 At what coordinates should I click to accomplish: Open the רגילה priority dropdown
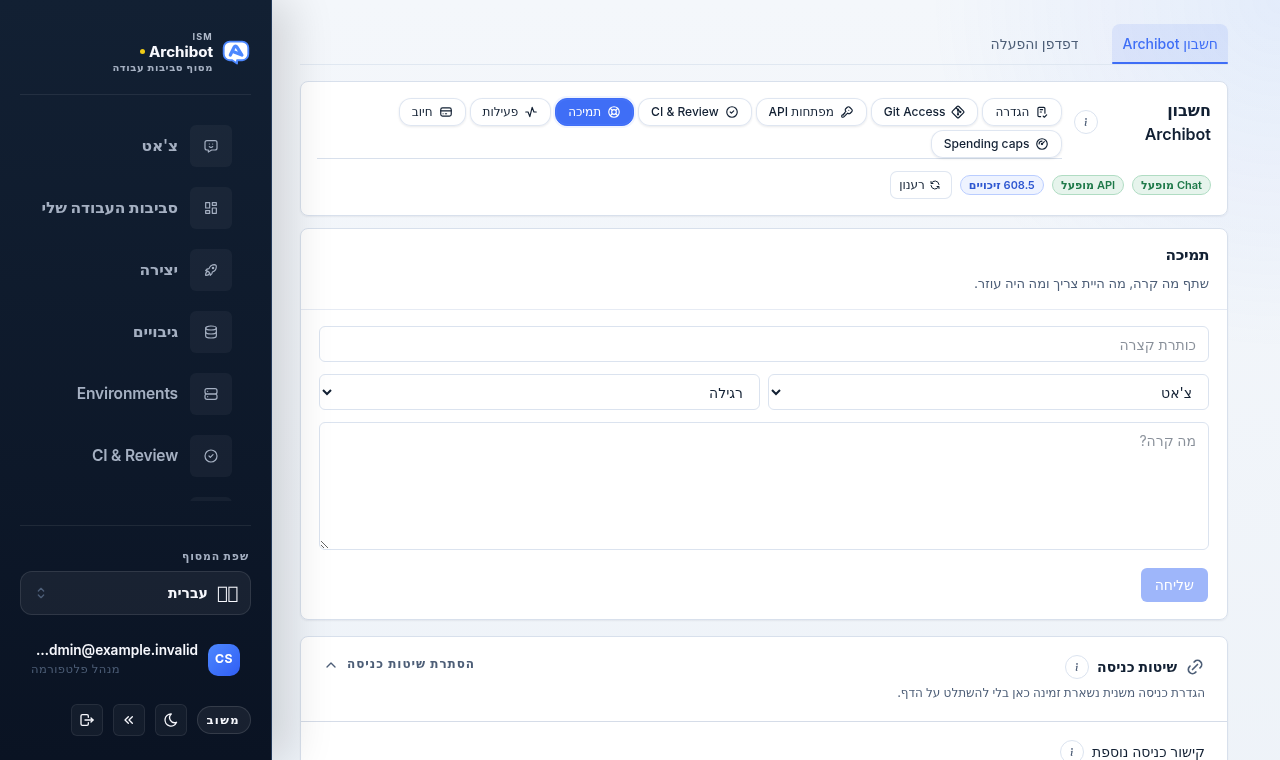click(539, 392)
